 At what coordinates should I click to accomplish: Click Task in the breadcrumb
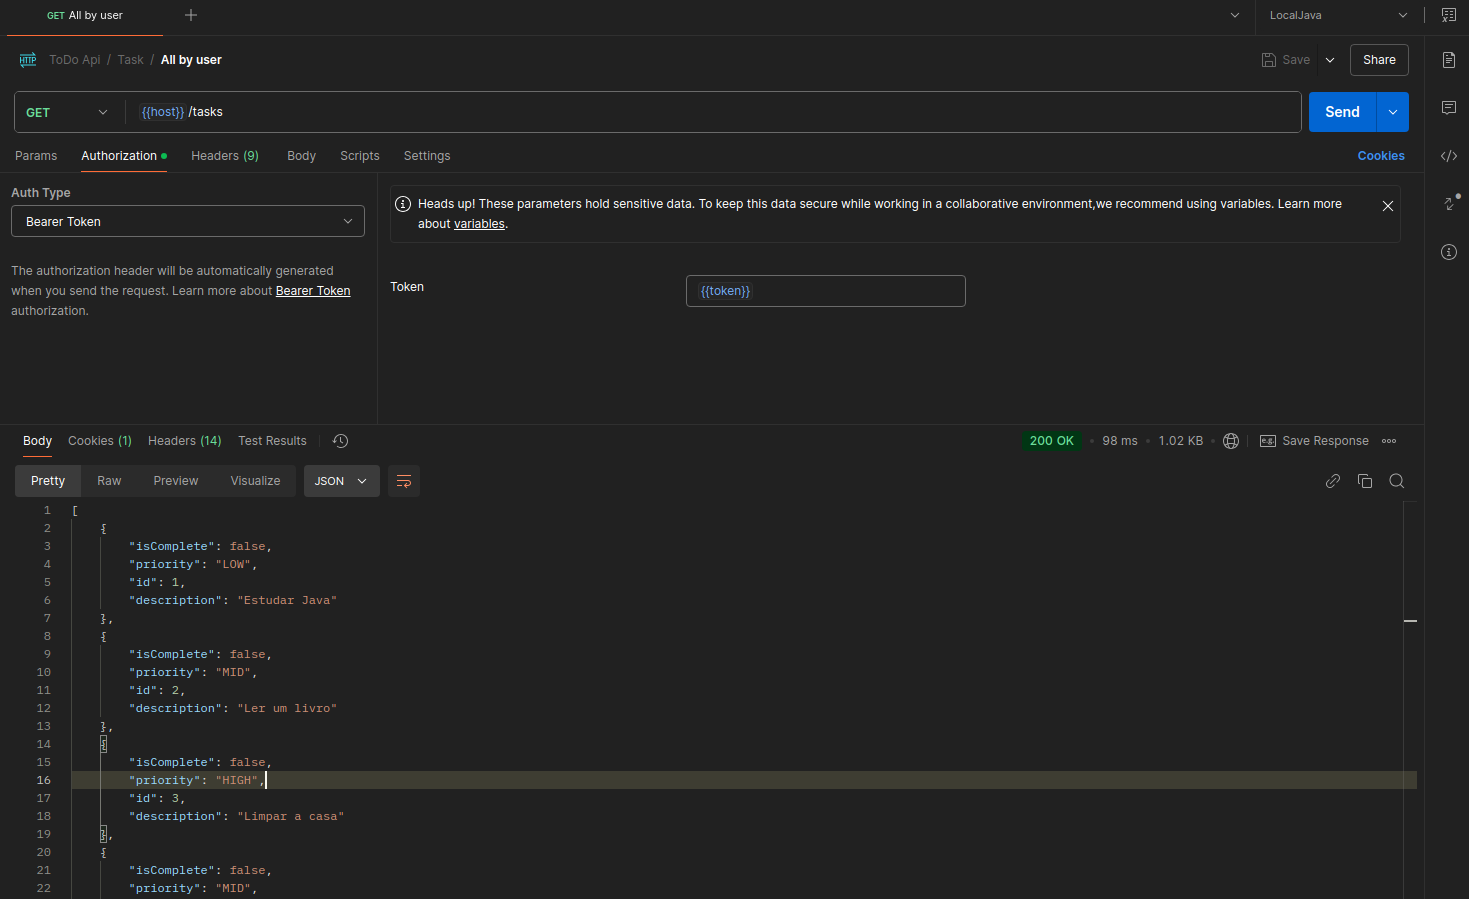click(x=130, y=60)
